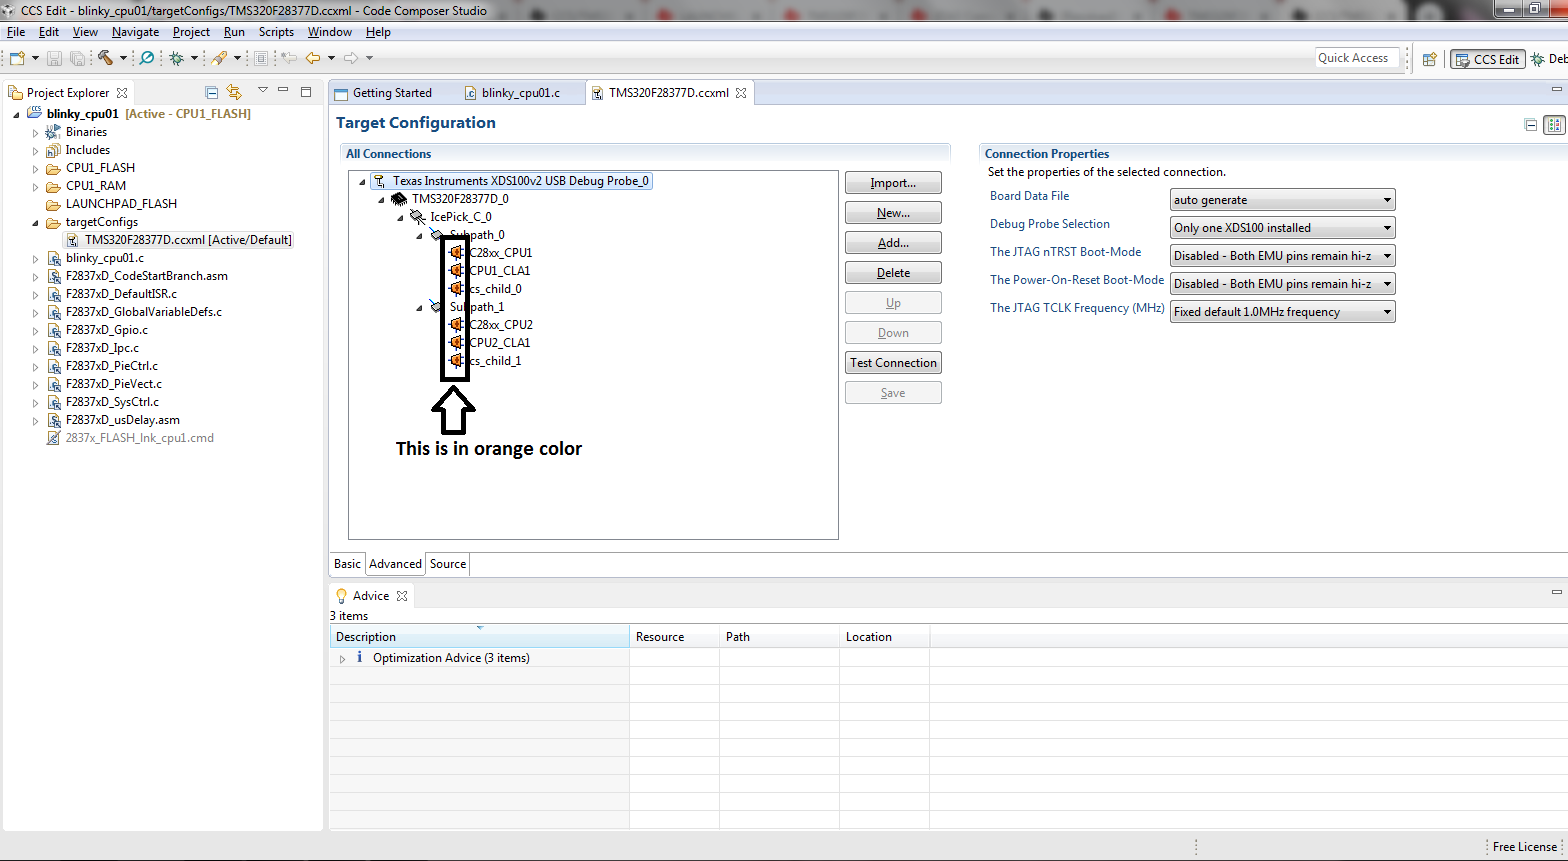Click the Import... button
This screenshot has width=1568, height=861.
tap(893, 183)
